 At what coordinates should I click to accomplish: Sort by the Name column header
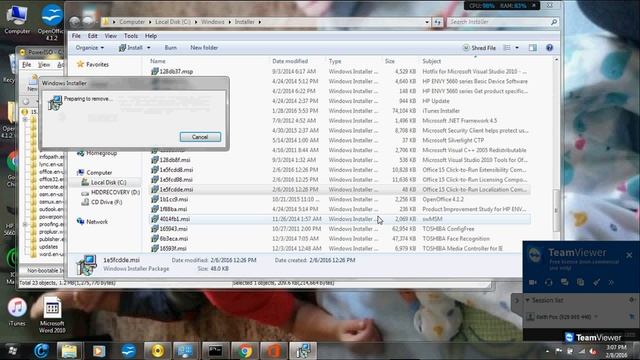click(x=158, y=61)
